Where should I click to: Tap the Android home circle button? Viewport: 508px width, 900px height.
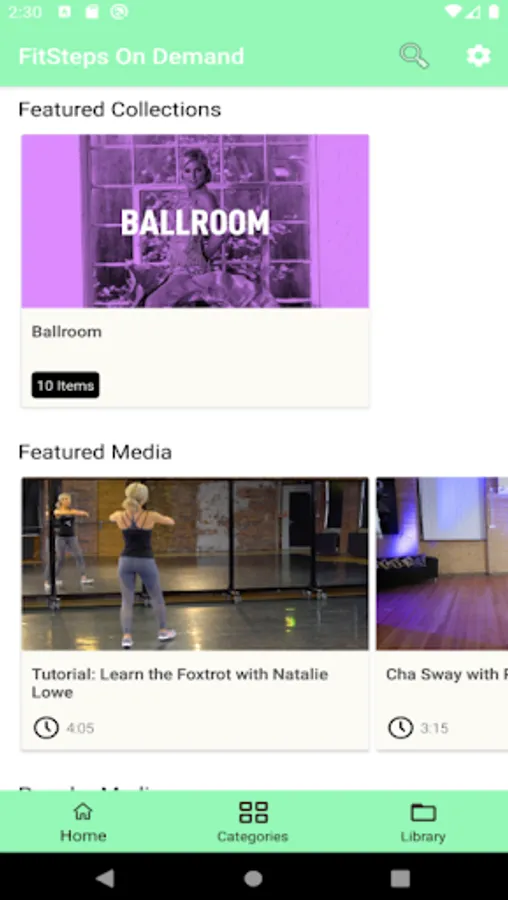point(253,878)
